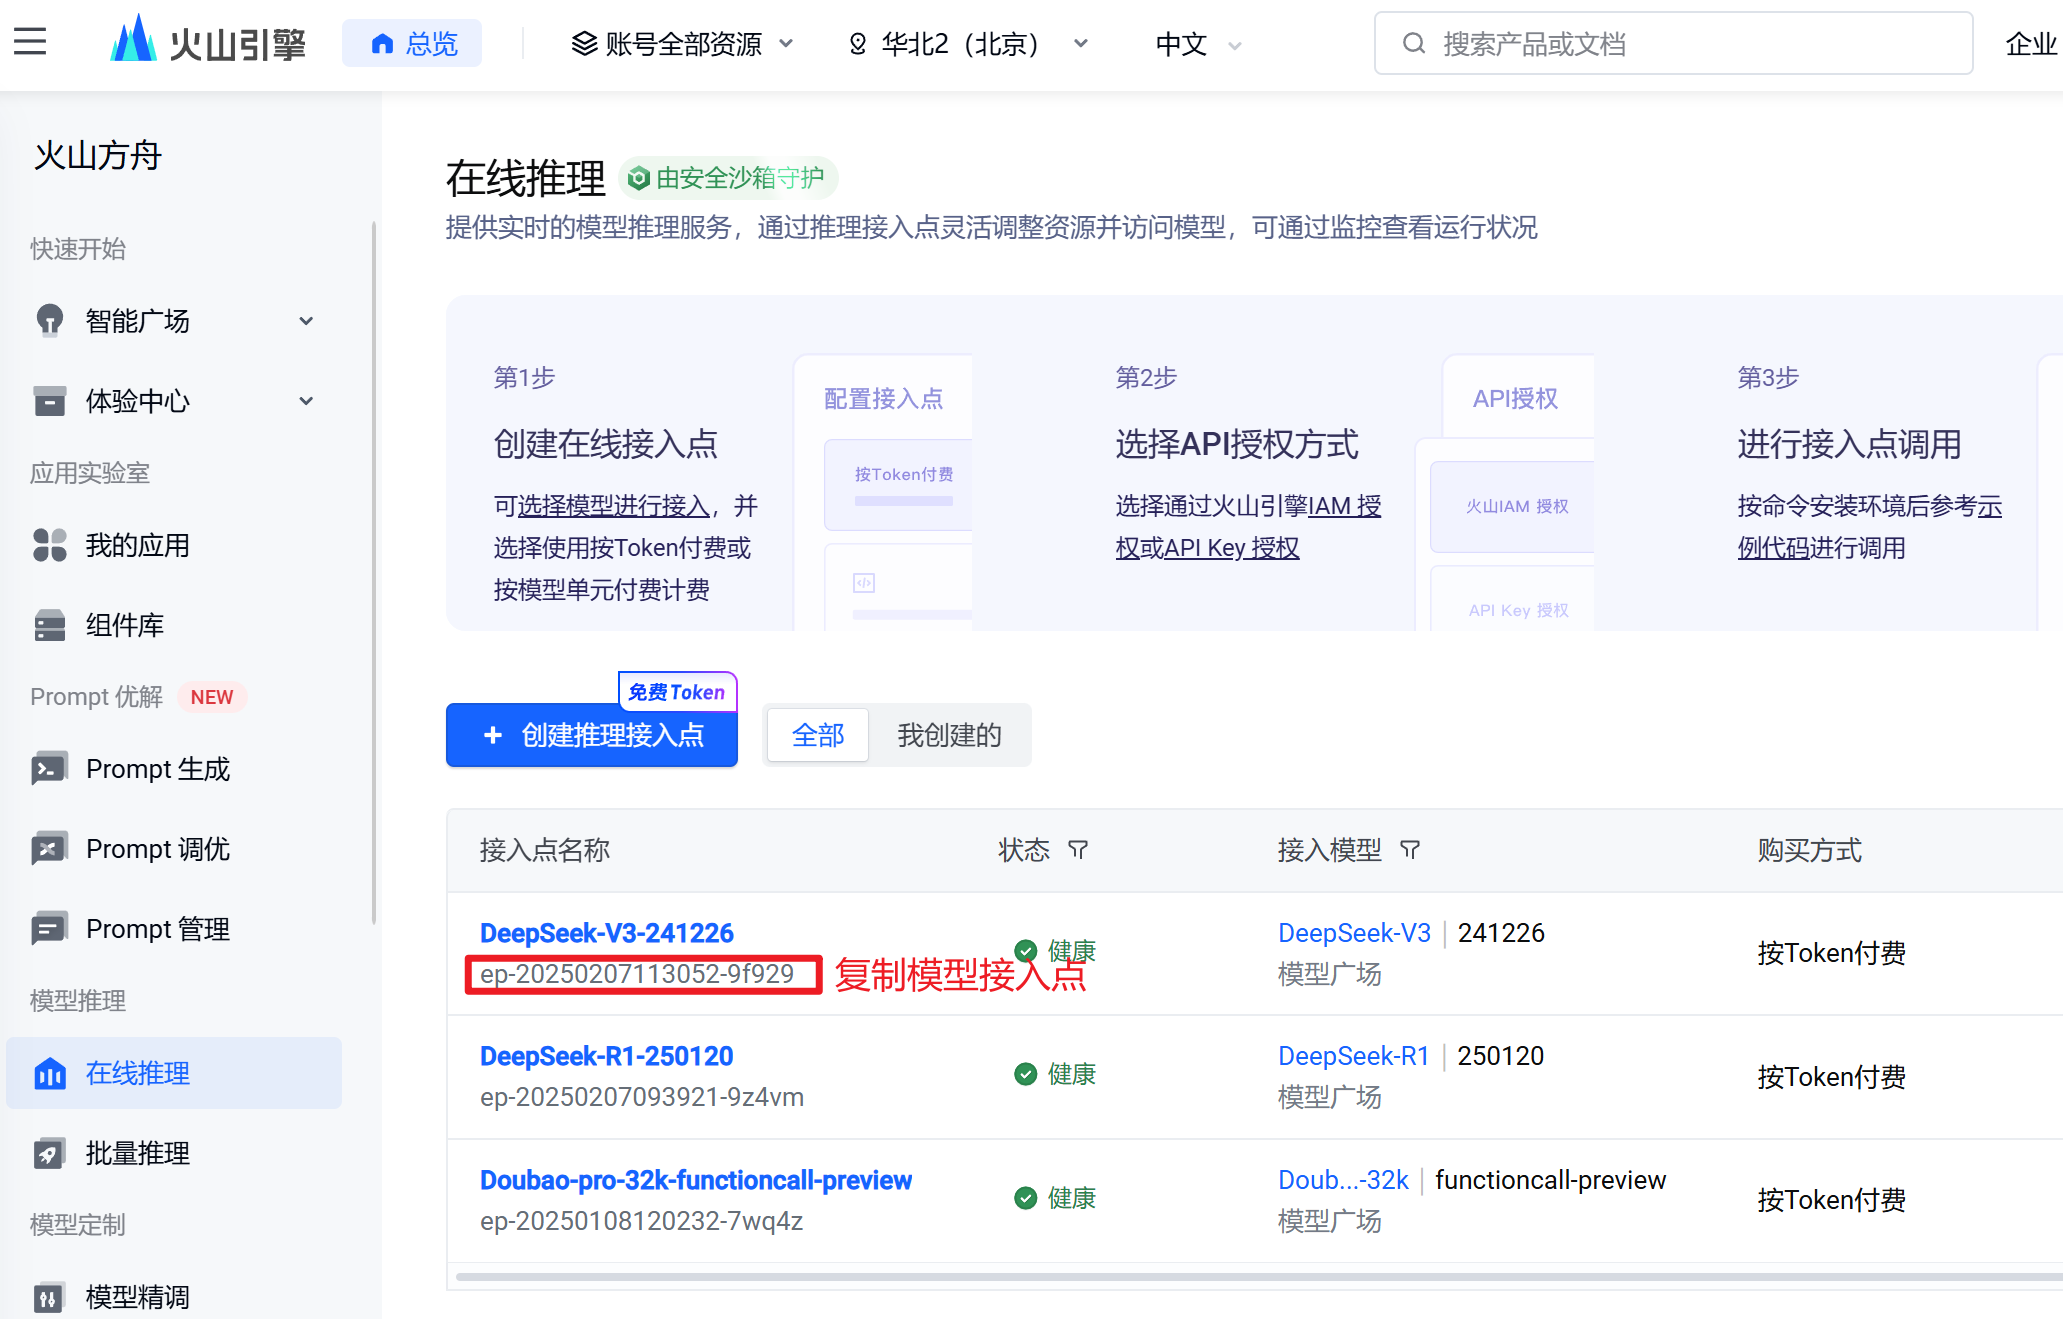
Task: Click the 模型精调 sliders icon
Action: 49,1297
